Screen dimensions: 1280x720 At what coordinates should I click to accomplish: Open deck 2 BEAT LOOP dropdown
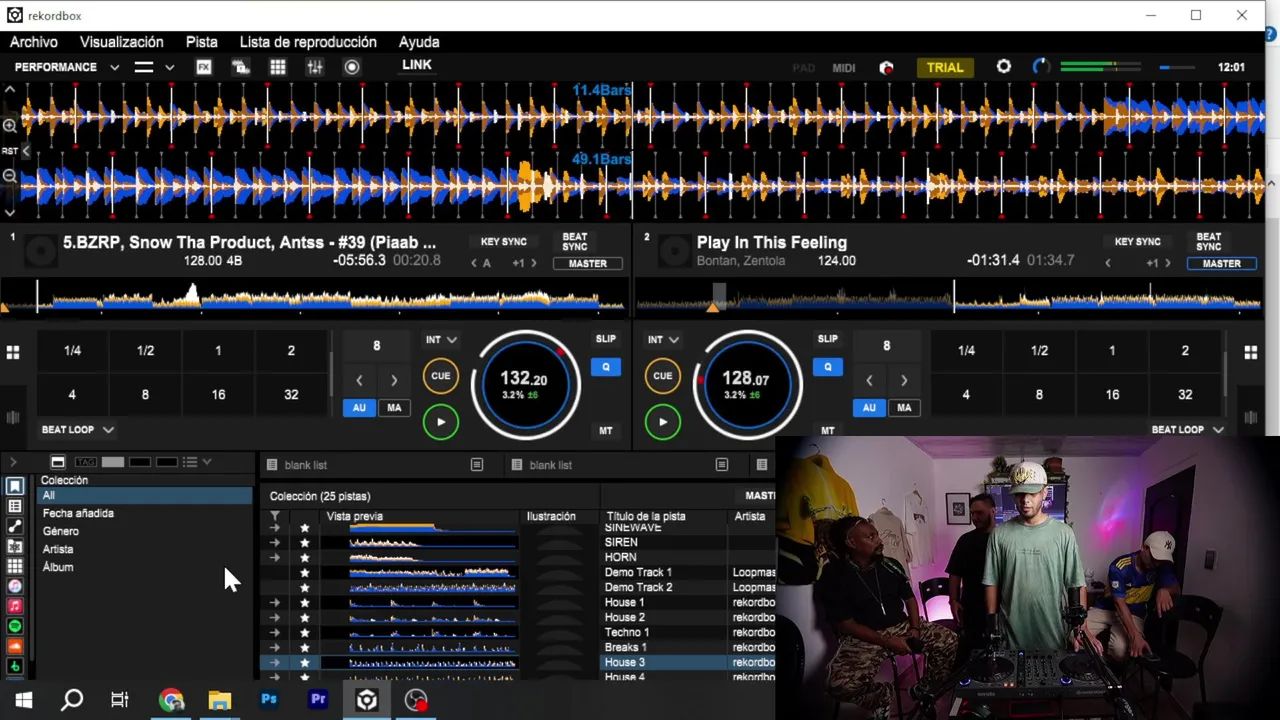(x=1188, y=430)
